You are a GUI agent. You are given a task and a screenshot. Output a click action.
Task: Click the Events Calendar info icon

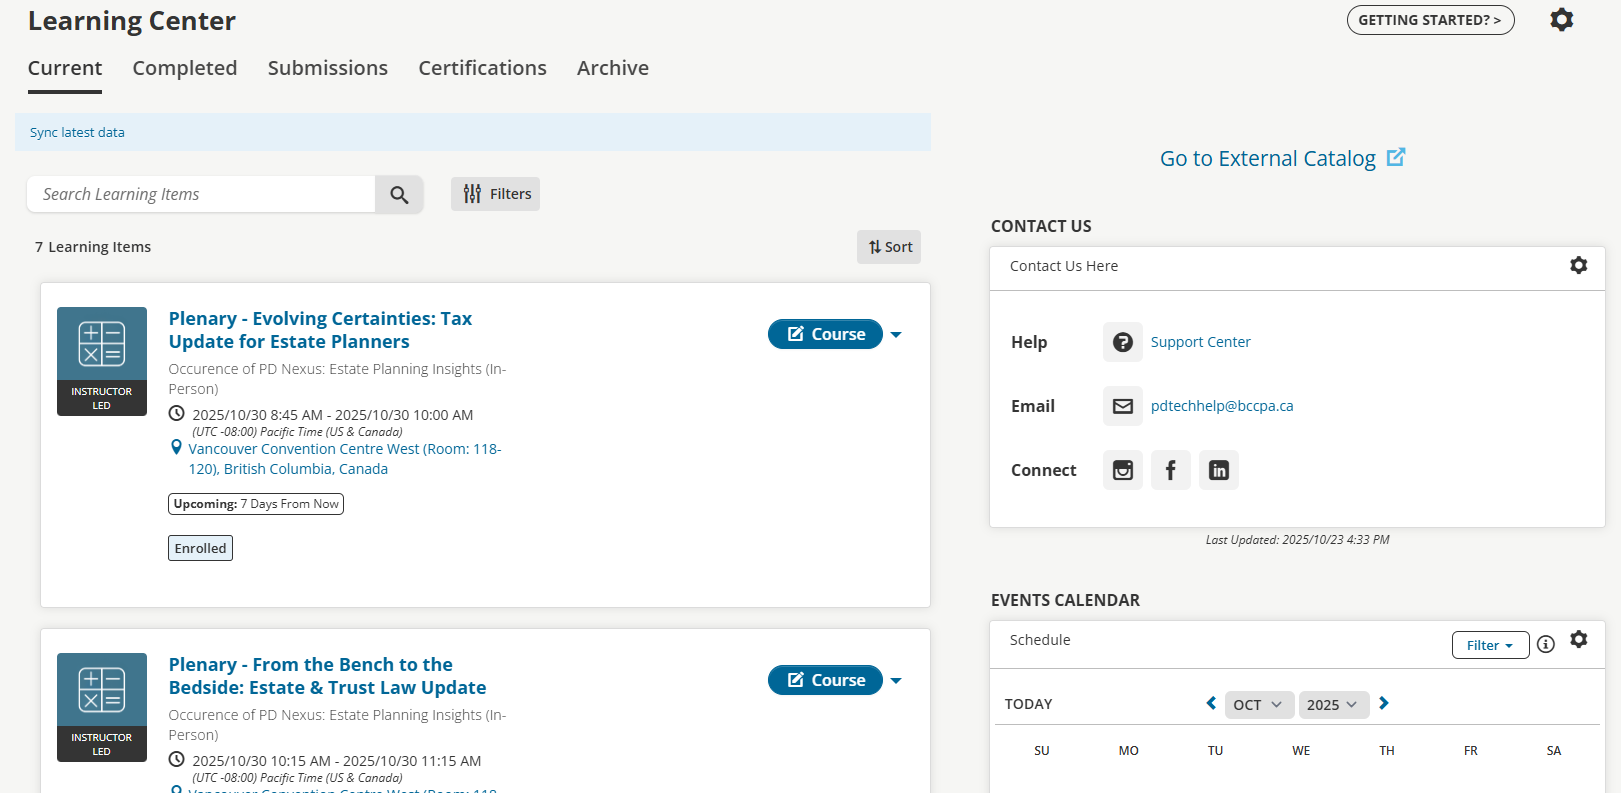[x=1546, y=645]
